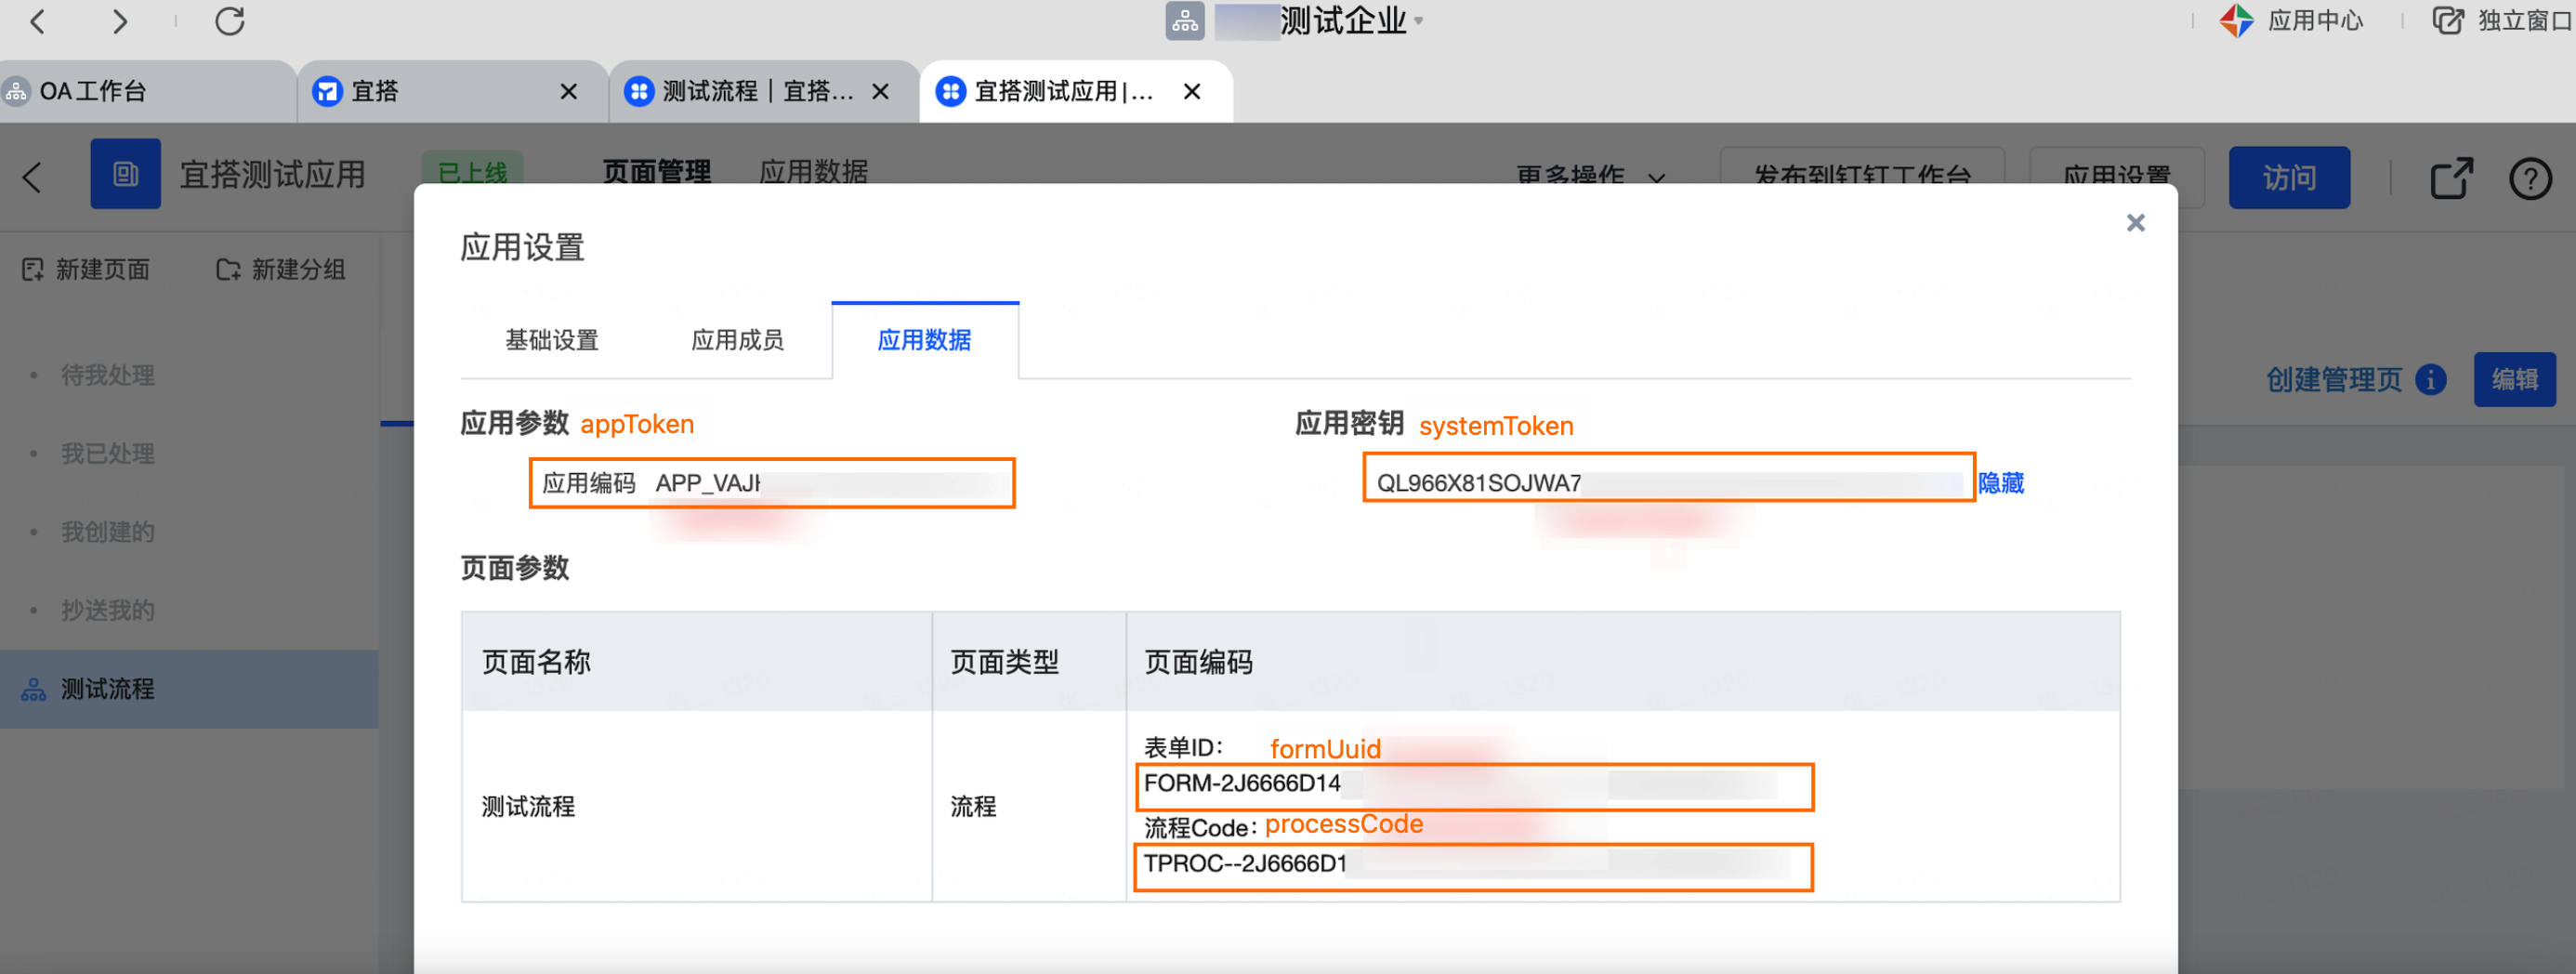The height and width of the screenshot is (974, 2576).
Task: Switch to the 基础设置 tab
Action: (x=552, y=340)
